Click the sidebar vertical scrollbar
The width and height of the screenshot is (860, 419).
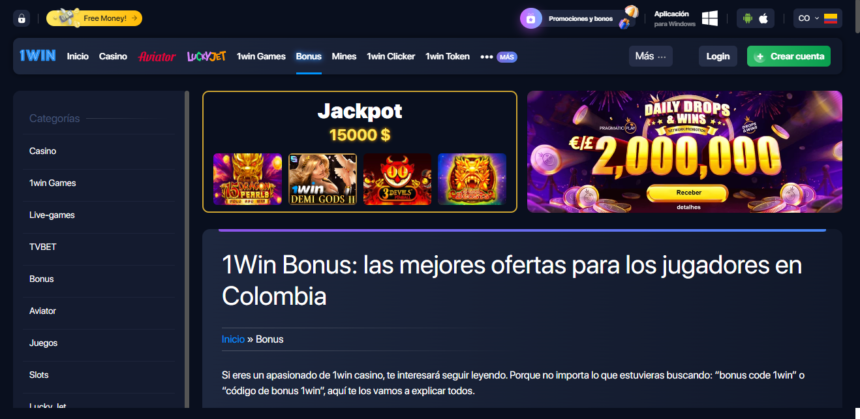click(187, 249)
